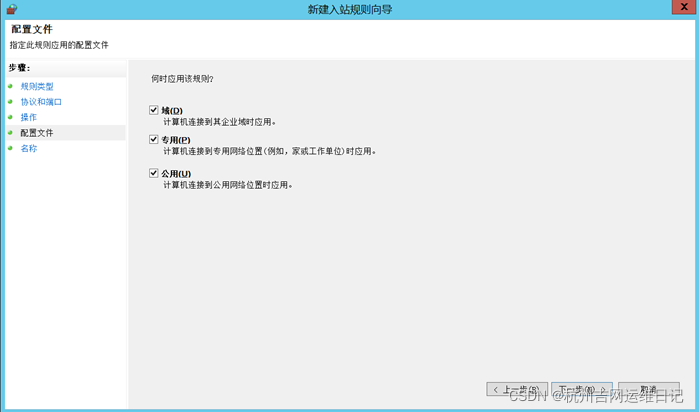
Task: Click the firewall wizard title bar icon
Action: point(12,9)
